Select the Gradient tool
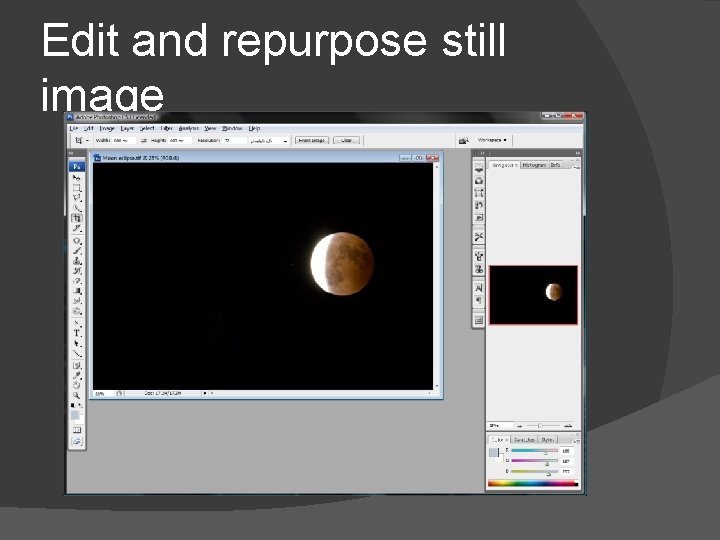 pyautogui.click(x=77, y=291)
